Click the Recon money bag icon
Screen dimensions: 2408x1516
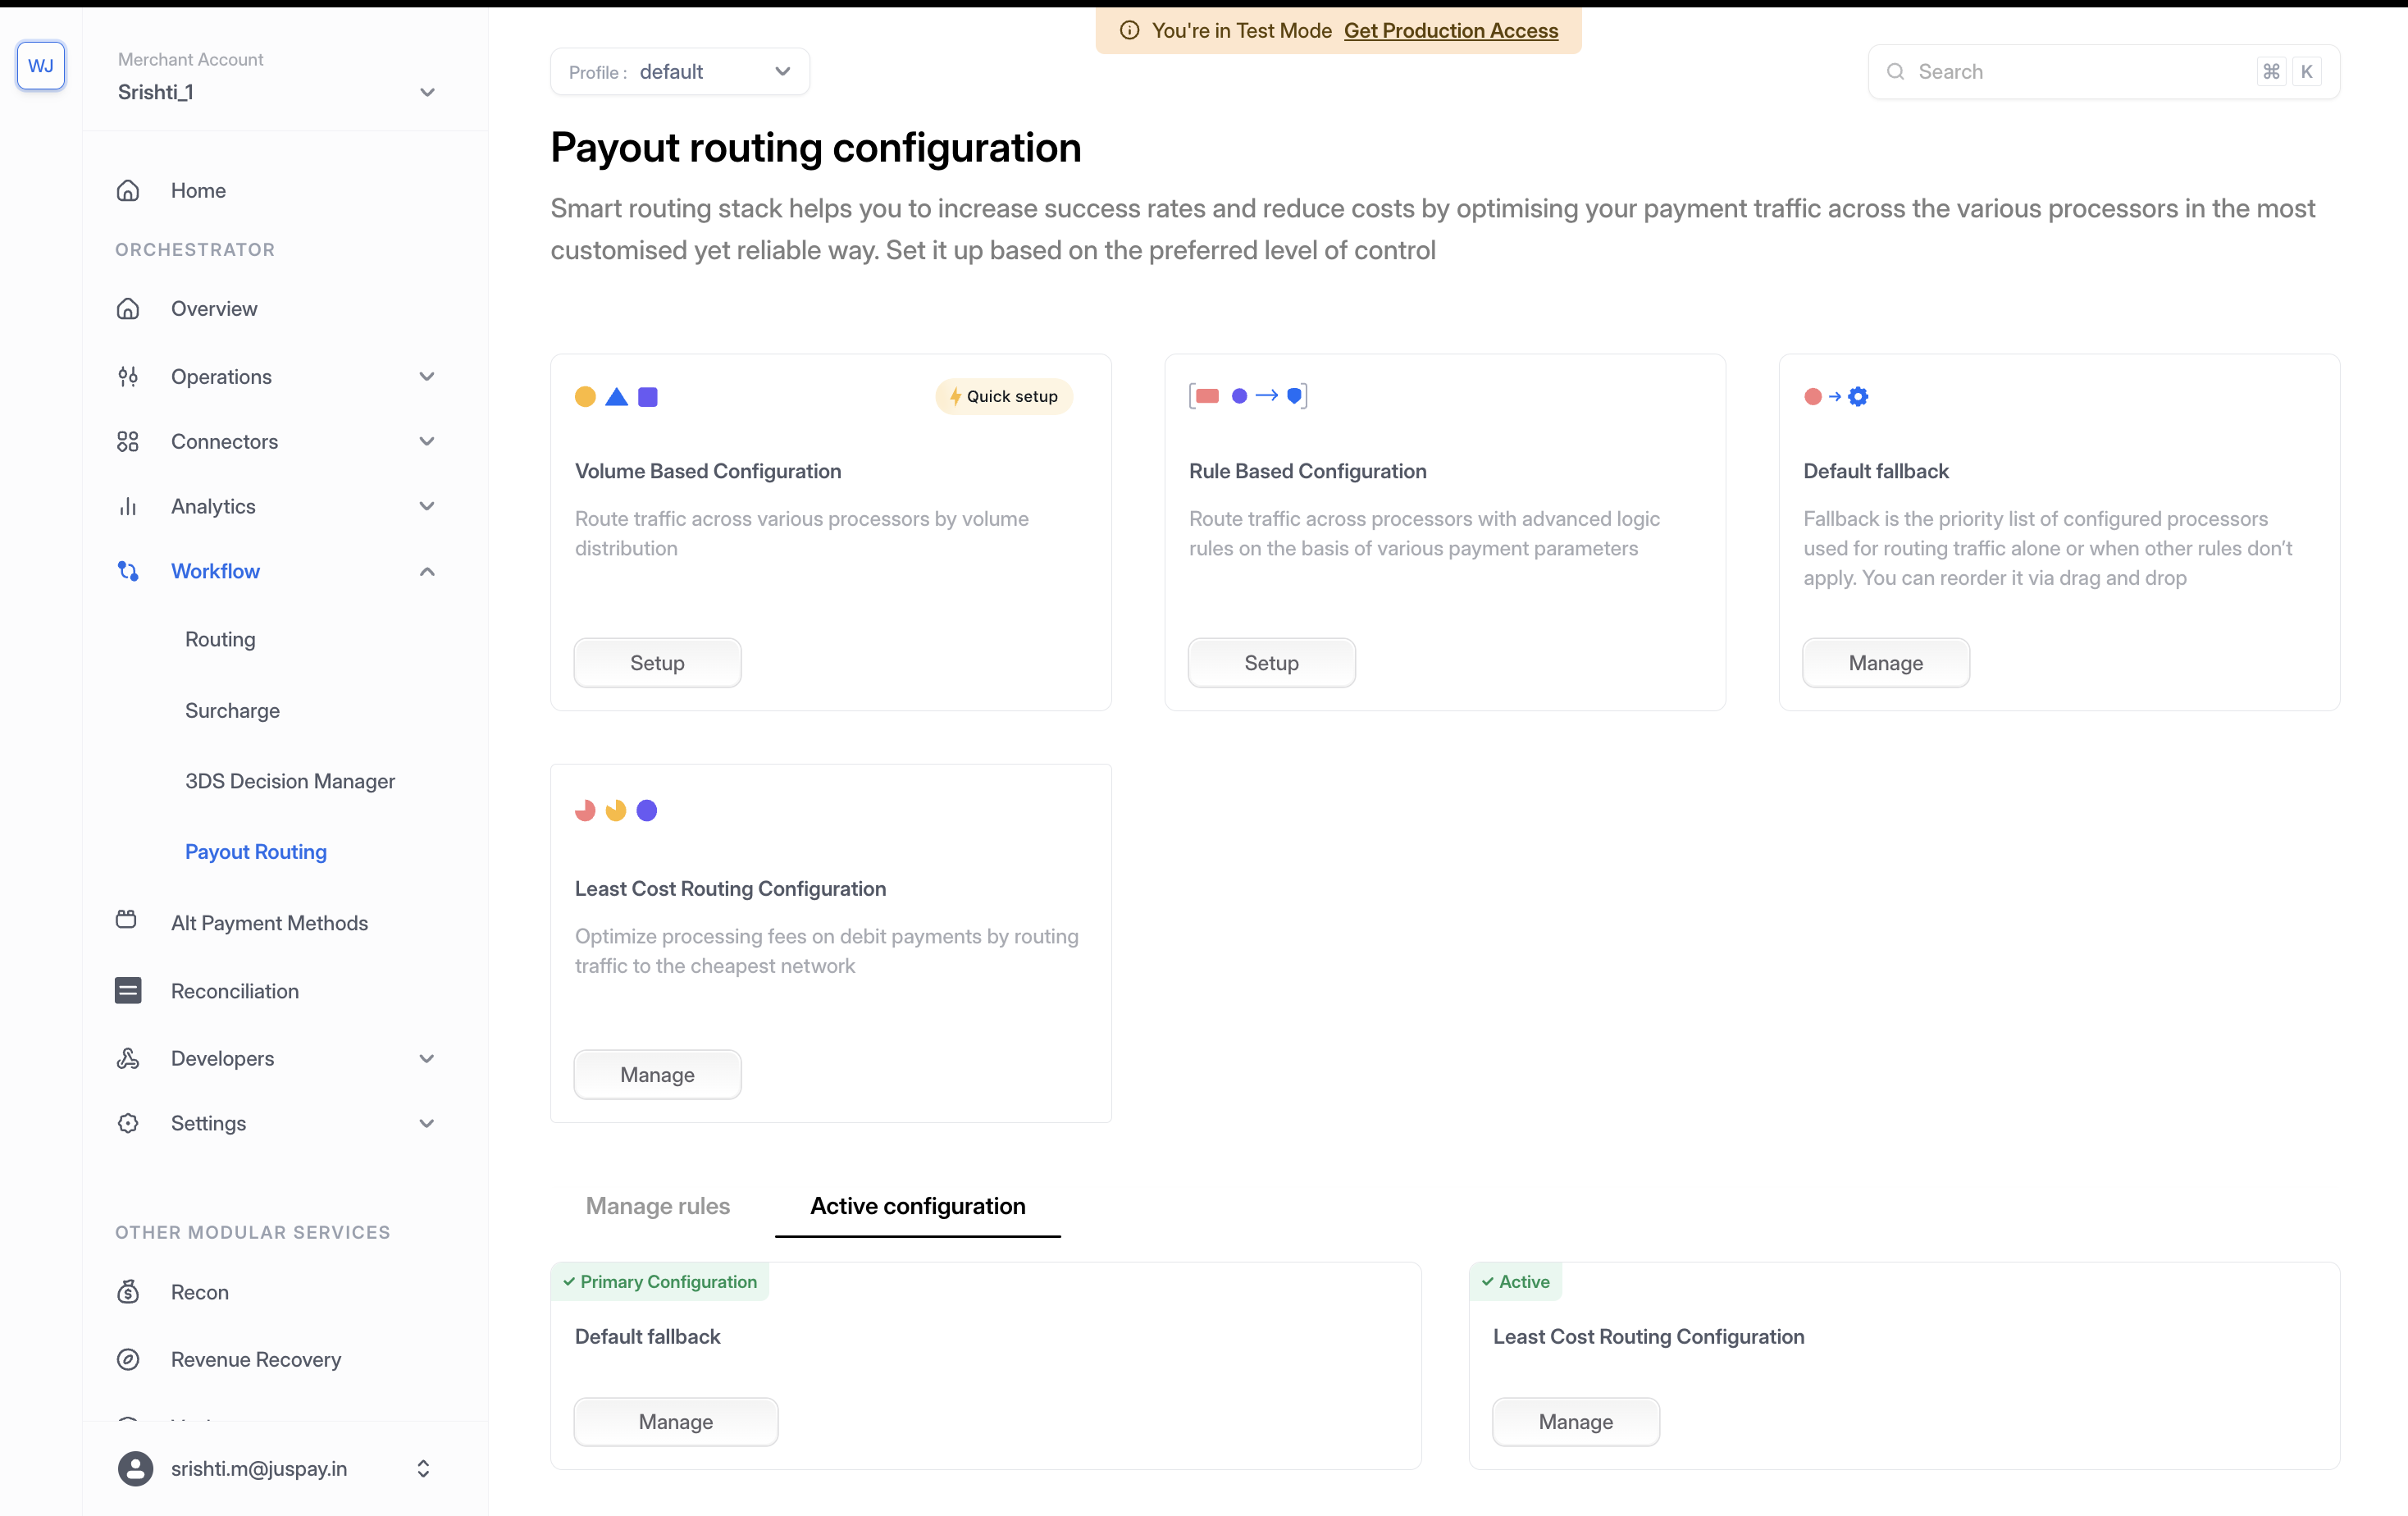128,1291
